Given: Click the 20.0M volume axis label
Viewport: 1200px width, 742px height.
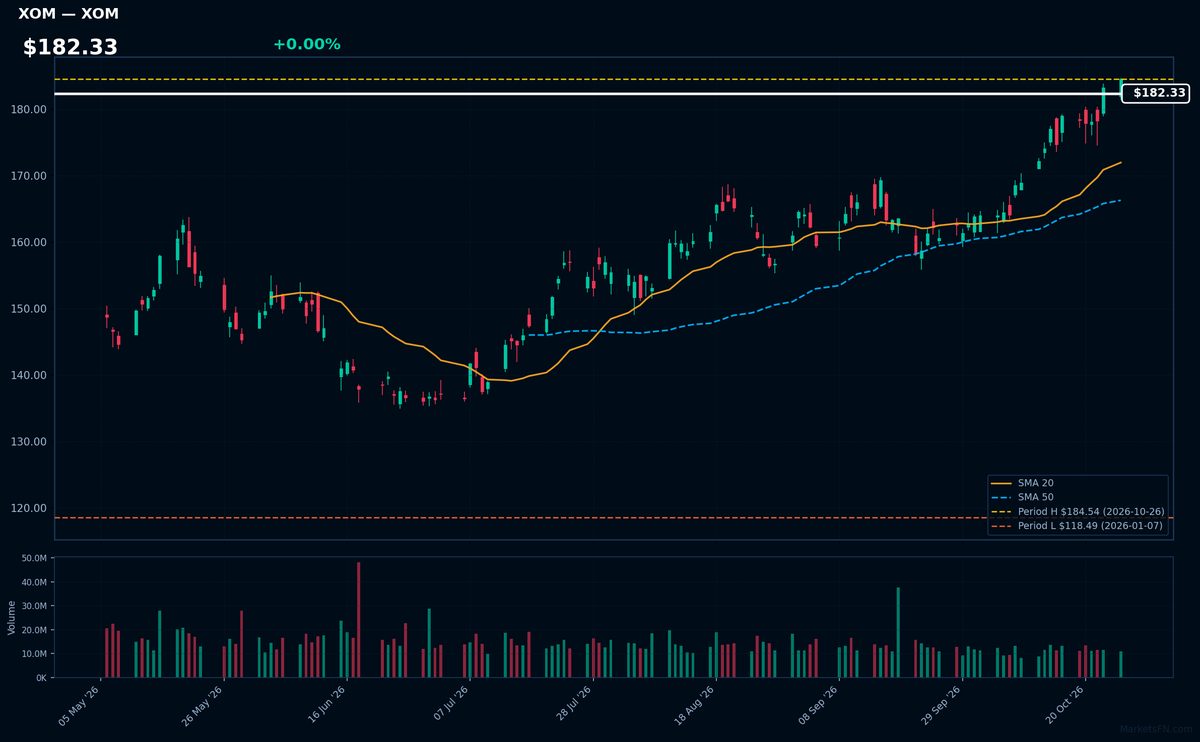Looking at the screenshot, I should coord(33,630).
